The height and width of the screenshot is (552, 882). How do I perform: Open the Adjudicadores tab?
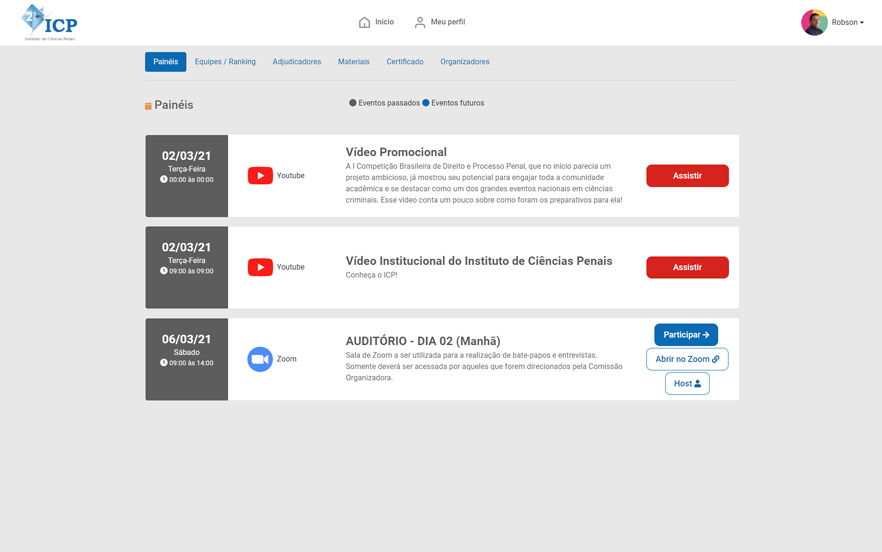(297, 62)
